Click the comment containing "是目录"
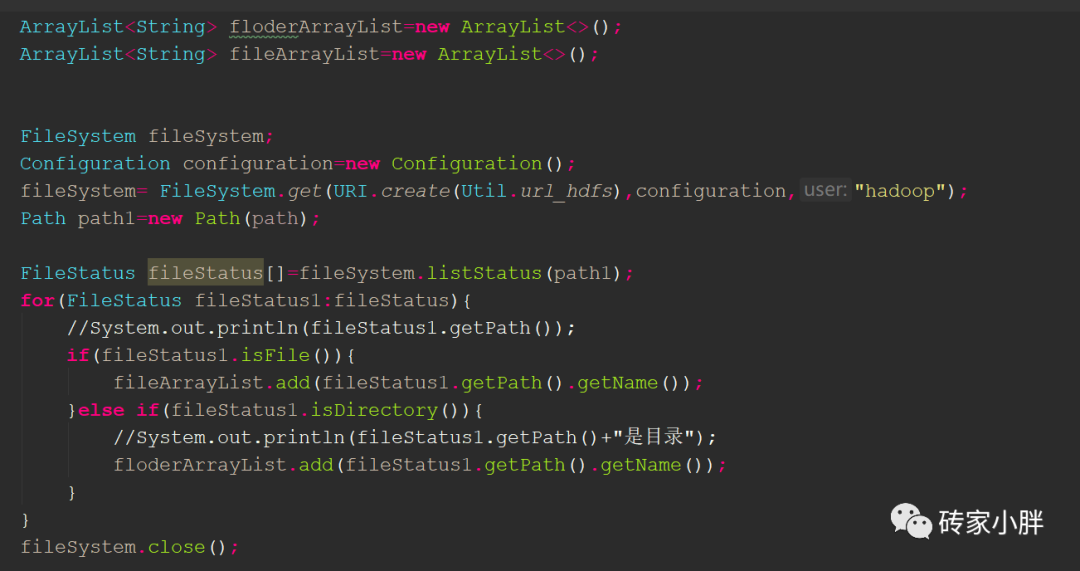1080x571 pixels. tap(415, 437)
